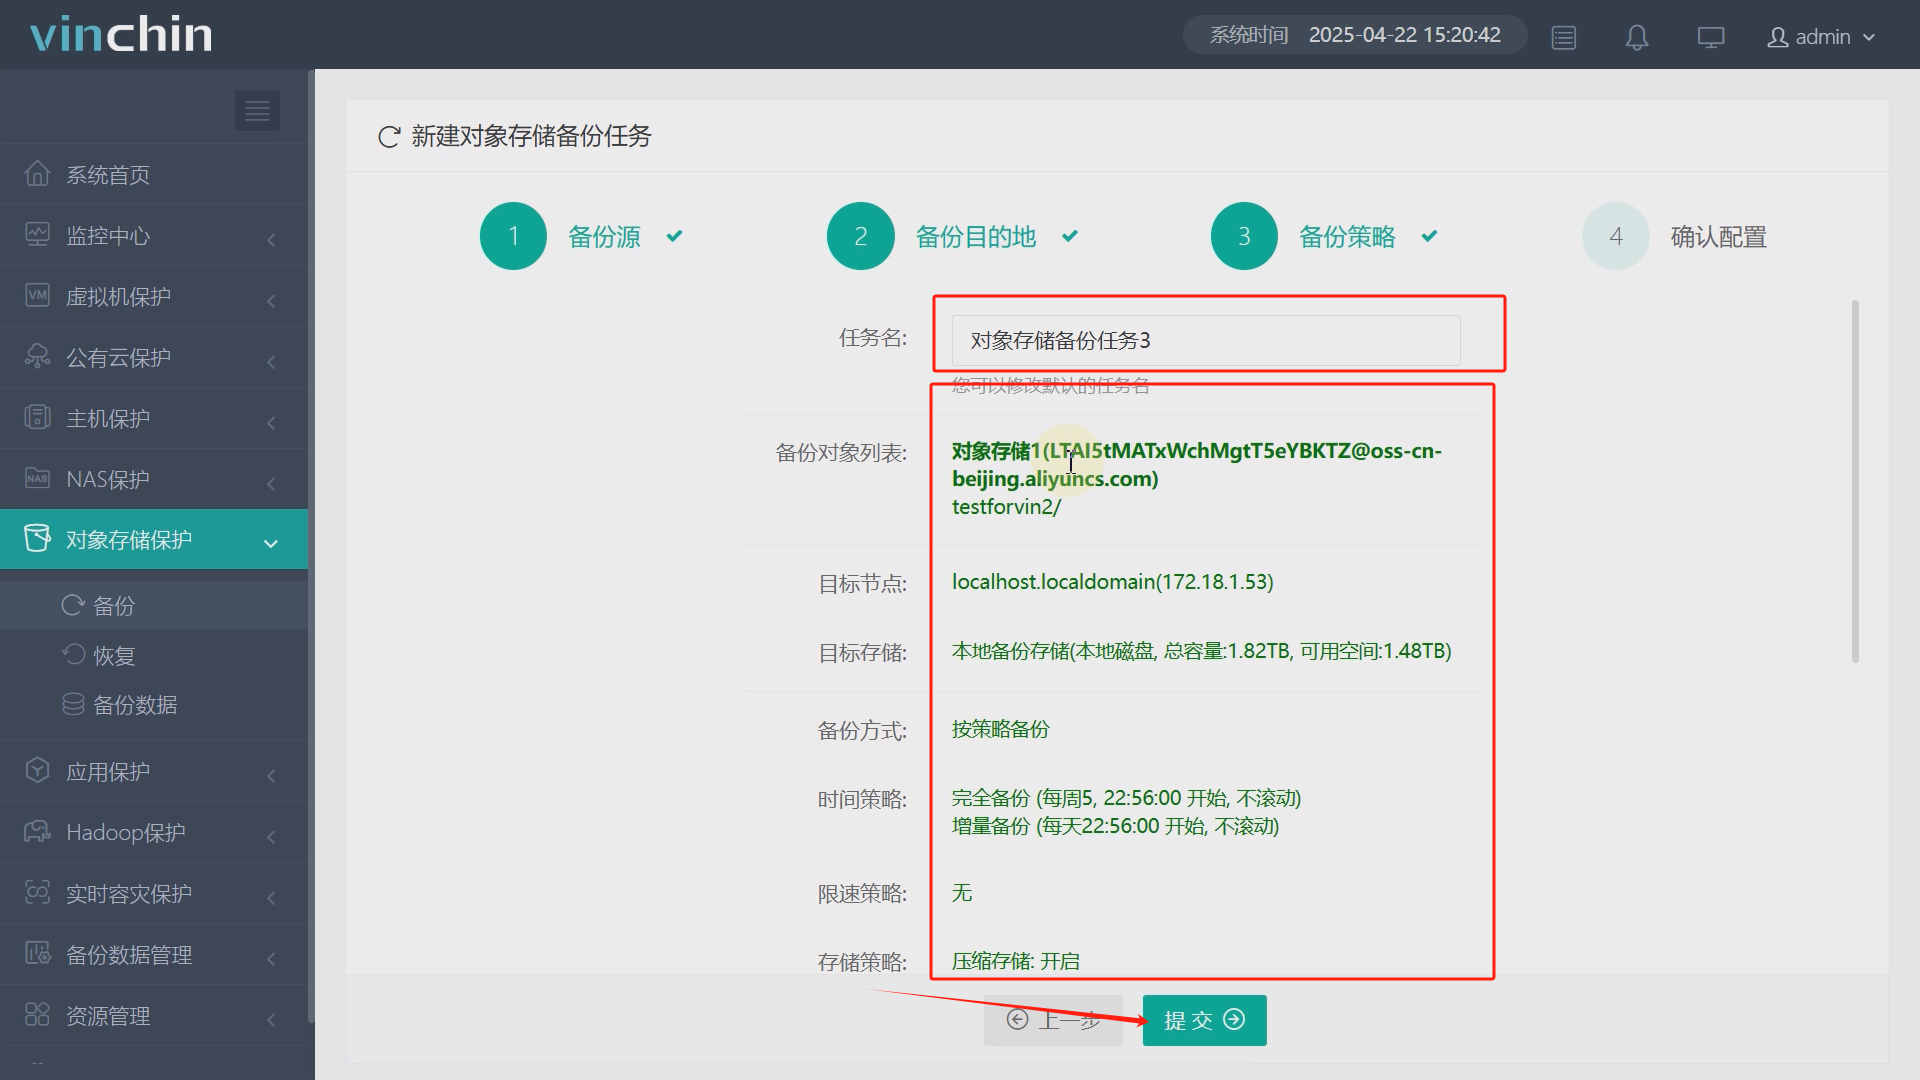
Task: Expand the 监控中心 menu chevron
Action: (271, 240)
